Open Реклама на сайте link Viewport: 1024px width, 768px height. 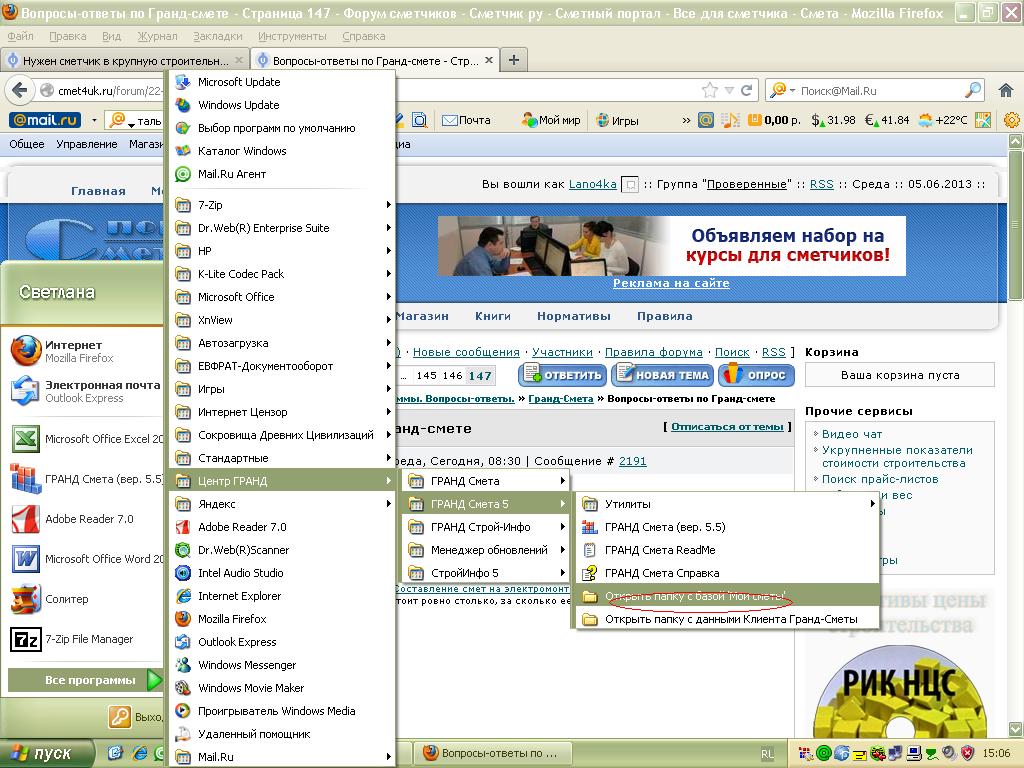(671, 283)
